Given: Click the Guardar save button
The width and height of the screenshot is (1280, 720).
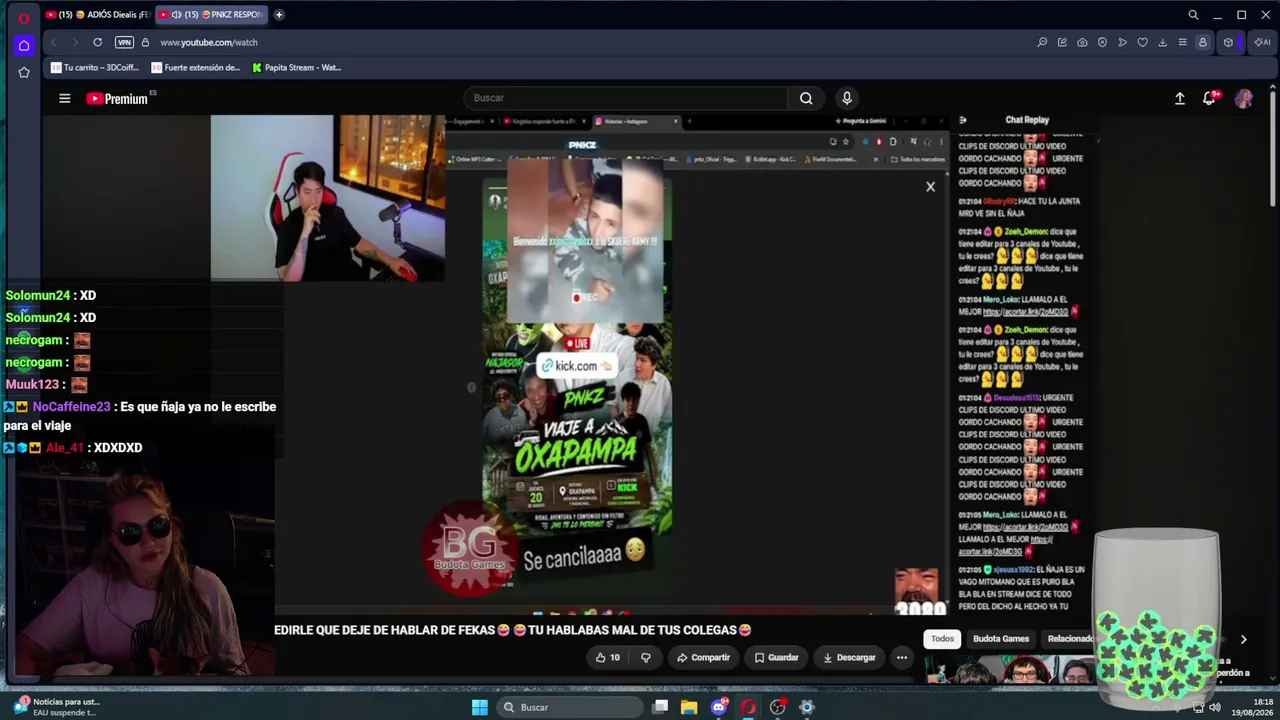Looking at the screenshot, I should tap(776, 657).
